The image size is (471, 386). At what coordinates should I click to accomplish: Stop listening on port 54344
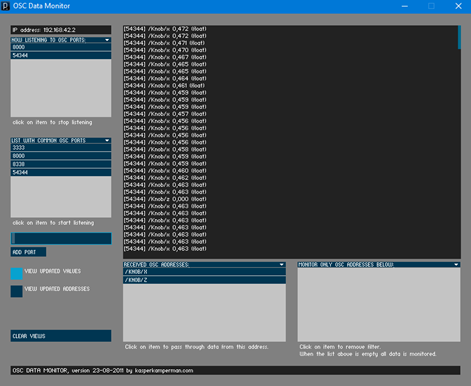coord(61,55)
